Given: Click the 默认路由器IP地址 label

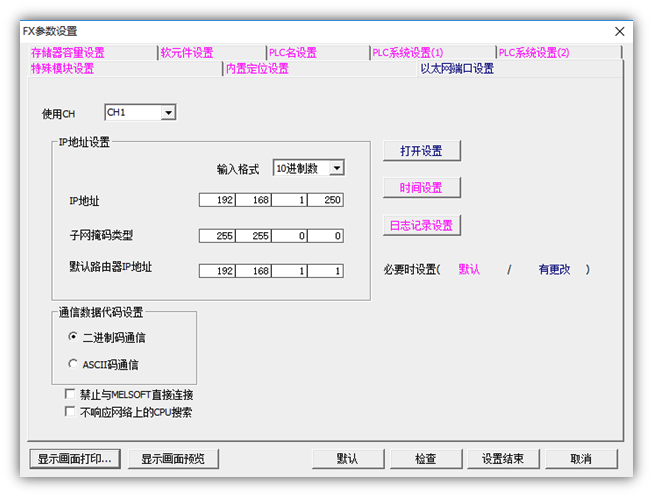Looking at the screenshot, I should [x=110, y=267].
